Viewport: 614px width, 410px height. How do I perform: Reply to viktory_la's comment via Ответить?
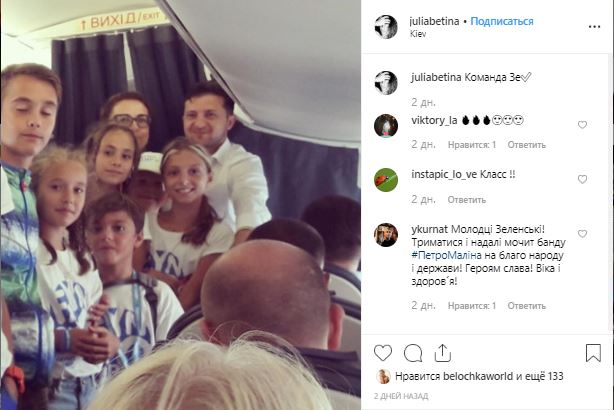pyautogui.click(x=527, y=145)
